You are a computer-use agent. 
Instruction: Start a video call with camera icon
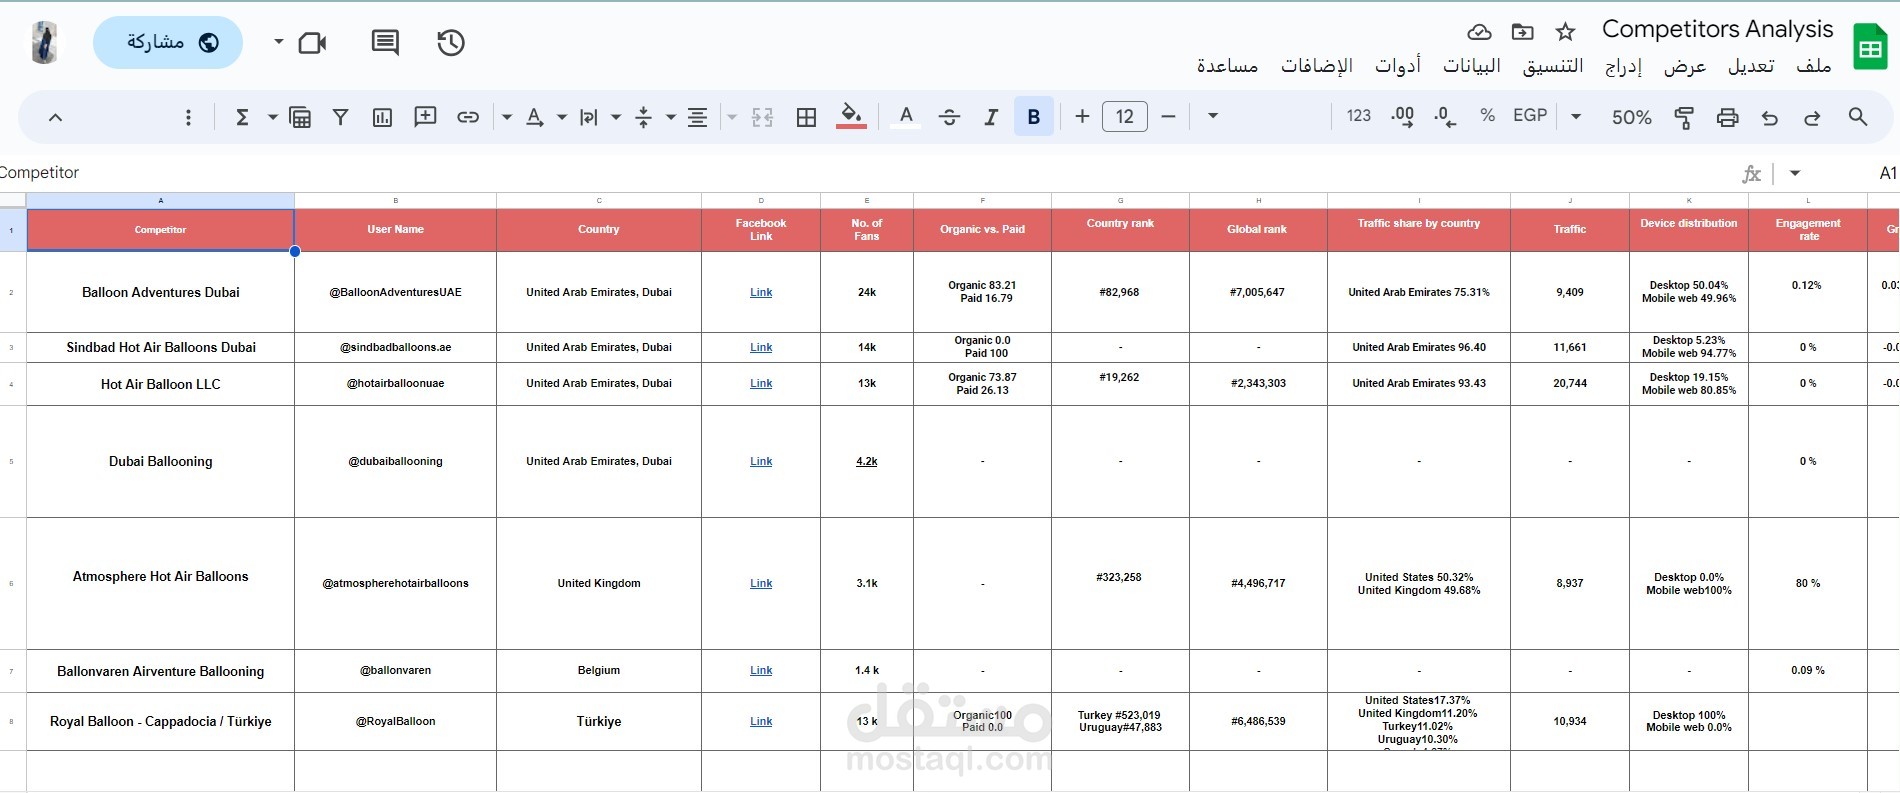(x=312, y=42)
